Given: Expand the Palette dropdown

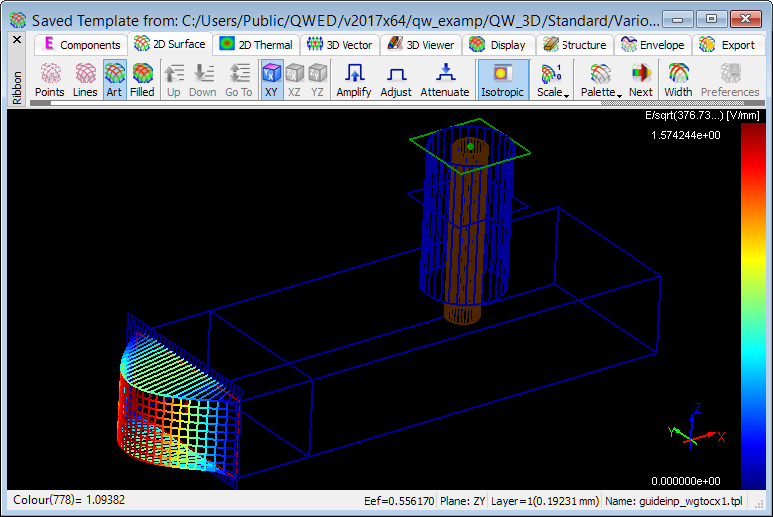Looking at the screenshot, I should [600, 80].
